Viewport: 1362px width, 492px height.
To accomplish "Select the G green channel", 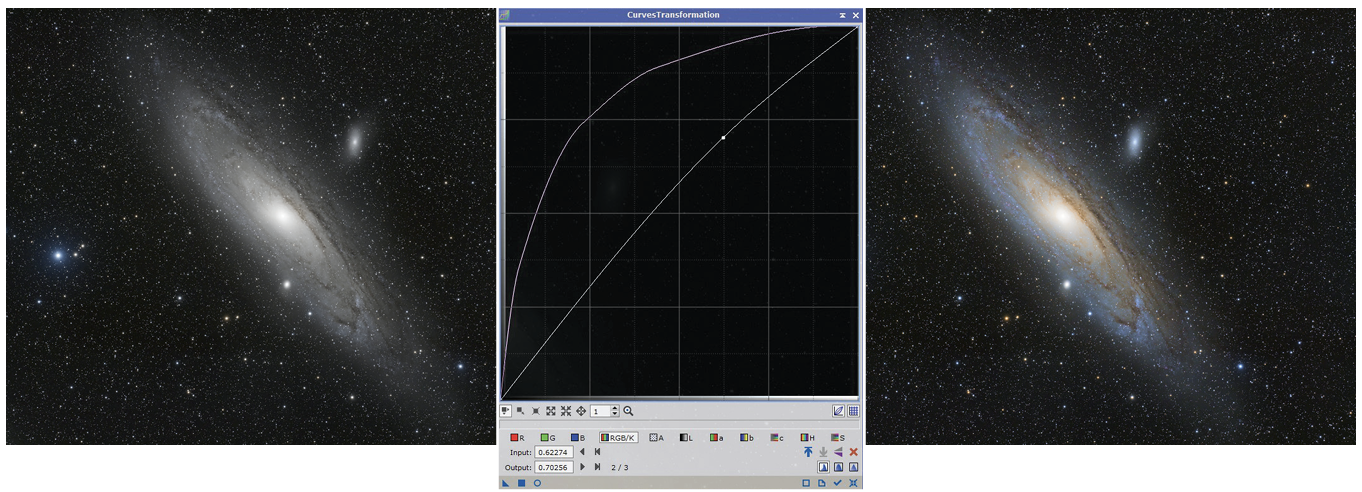I will point(548,438).
